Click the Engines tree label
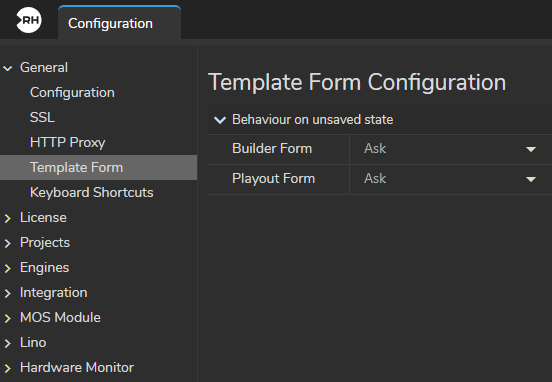 click(x=45, y=268)
